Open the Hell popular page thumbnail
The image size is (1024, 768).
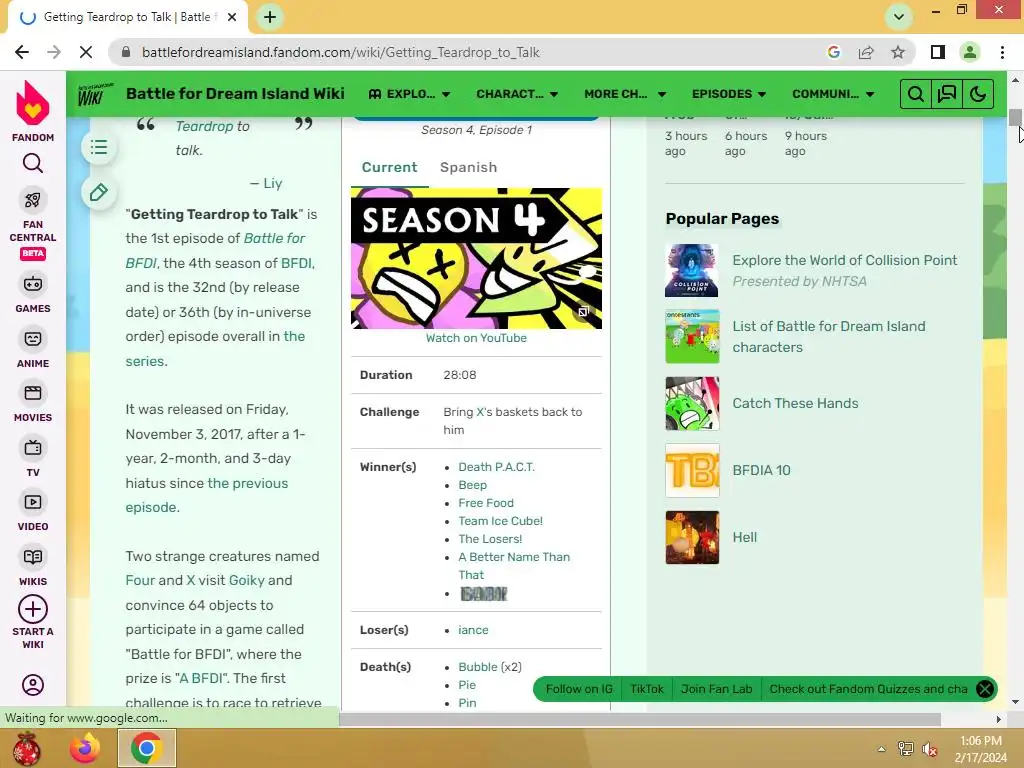click(x=692, y=537)
